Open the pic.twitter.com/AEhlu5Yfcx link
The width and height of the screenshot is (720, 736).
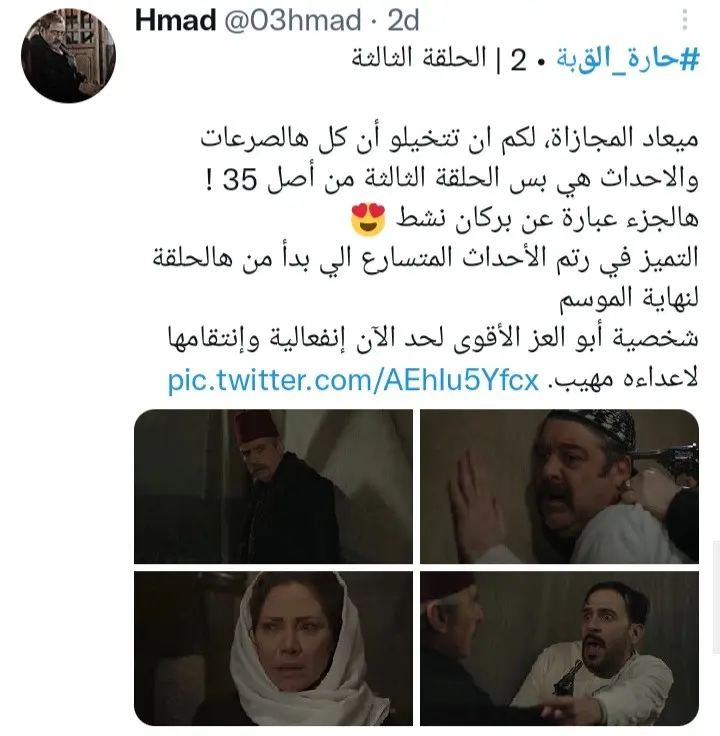pyautogui.click(x=353, y=379)
